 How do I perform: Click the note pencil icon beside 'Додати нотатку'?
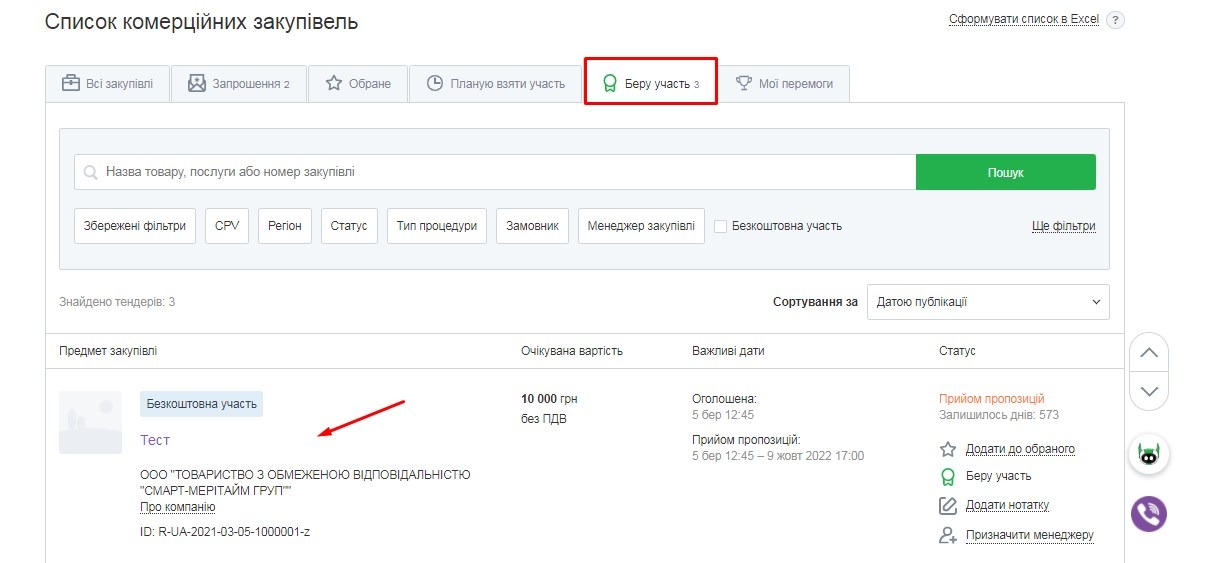pos(948,506)
